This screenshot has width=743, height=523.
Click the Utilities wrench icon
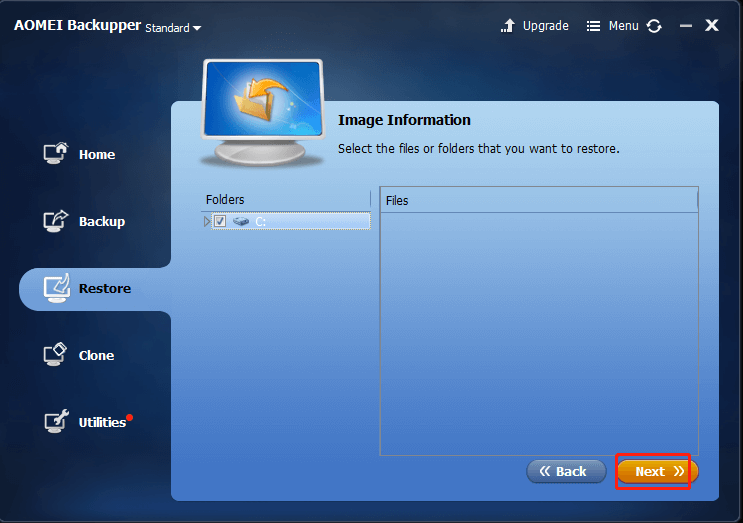pyautogui.click(x=56, y=421)
